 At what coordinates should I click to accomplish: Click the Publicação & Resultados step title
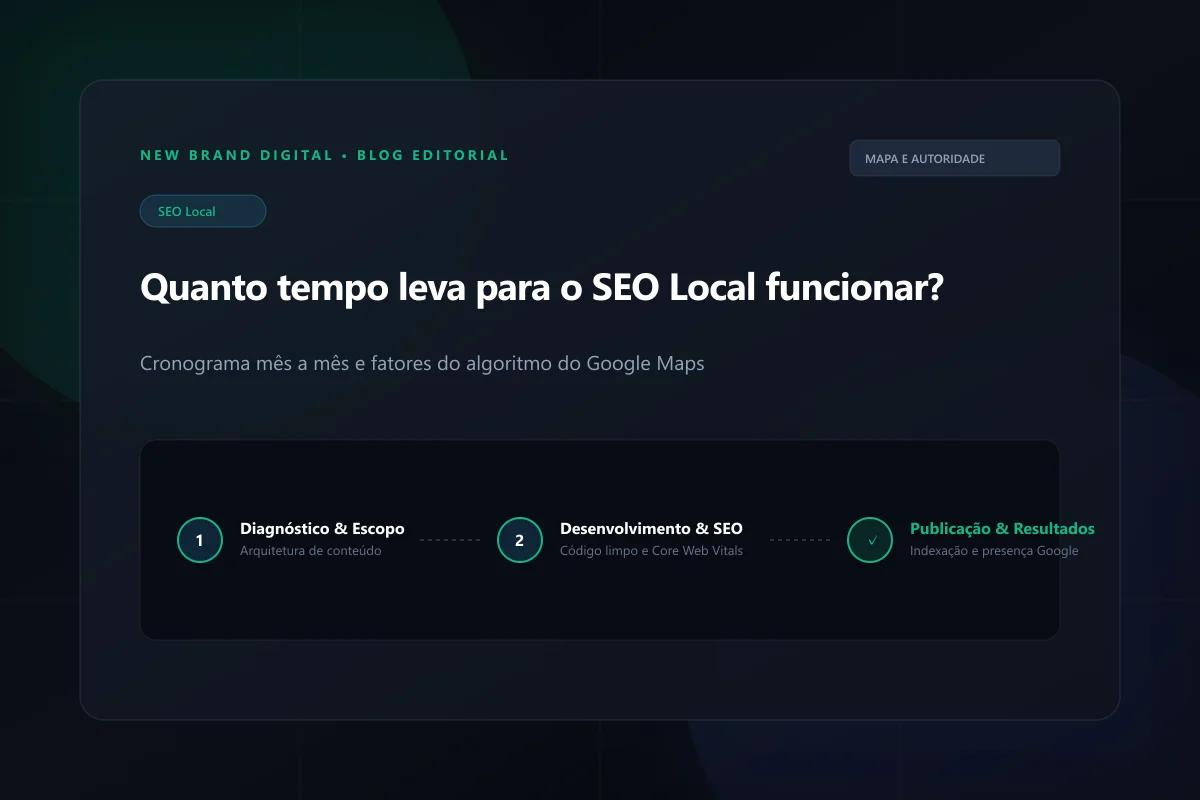[x=1002, y=528]
